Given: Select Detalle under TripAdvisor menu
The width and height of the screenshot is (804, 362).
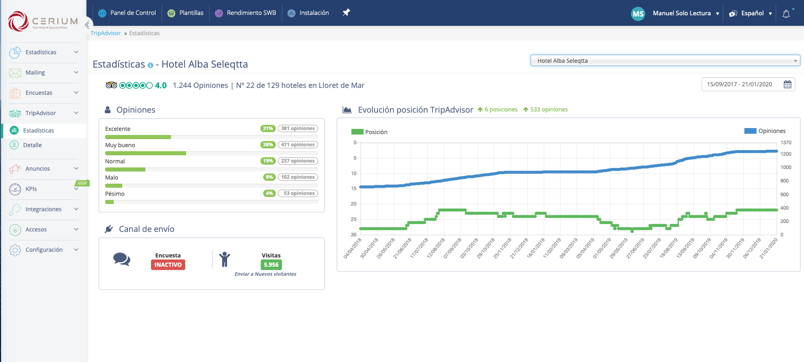Looking at the screenshot, I should coord(32,145).
